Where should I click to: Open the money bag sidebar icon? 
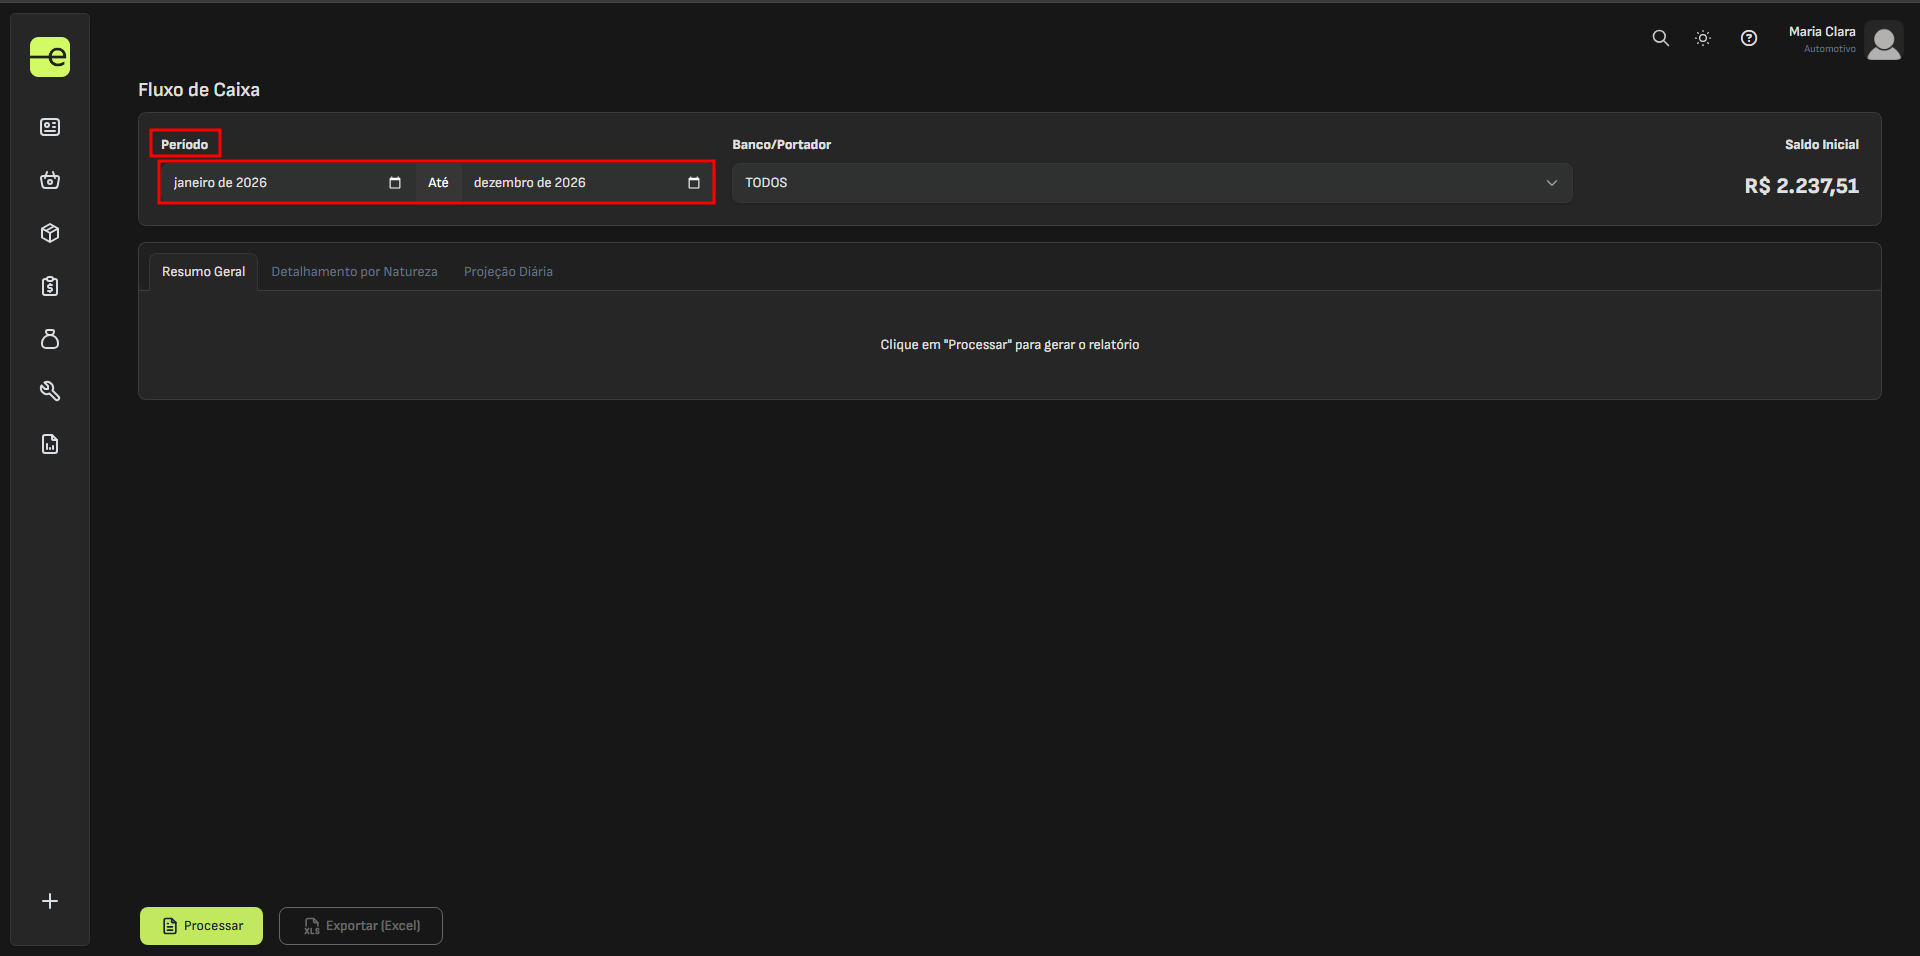click(x=50, y=339)
